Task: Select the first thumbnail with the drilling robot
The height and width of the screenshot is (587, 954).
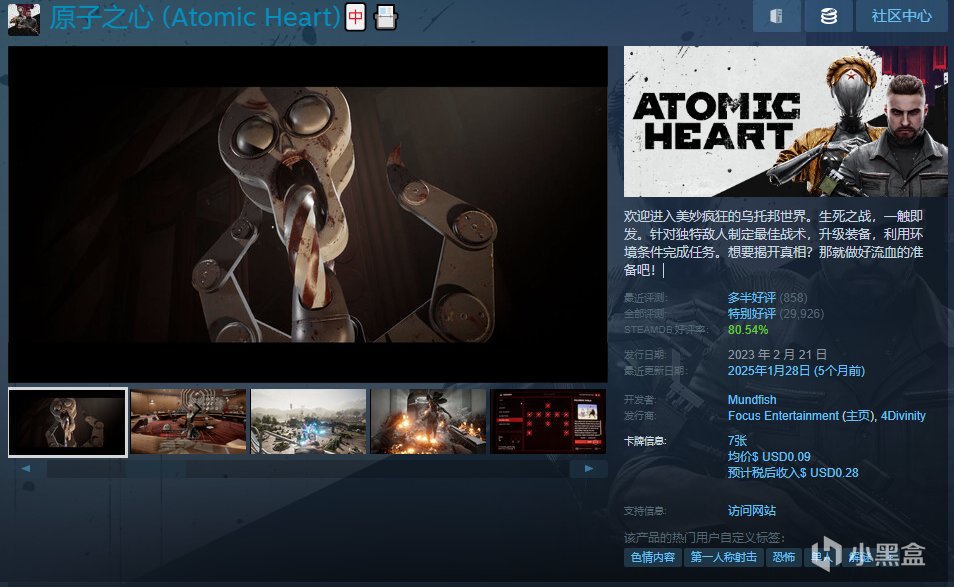Action: pyautogui.click(x=68, y=422)
